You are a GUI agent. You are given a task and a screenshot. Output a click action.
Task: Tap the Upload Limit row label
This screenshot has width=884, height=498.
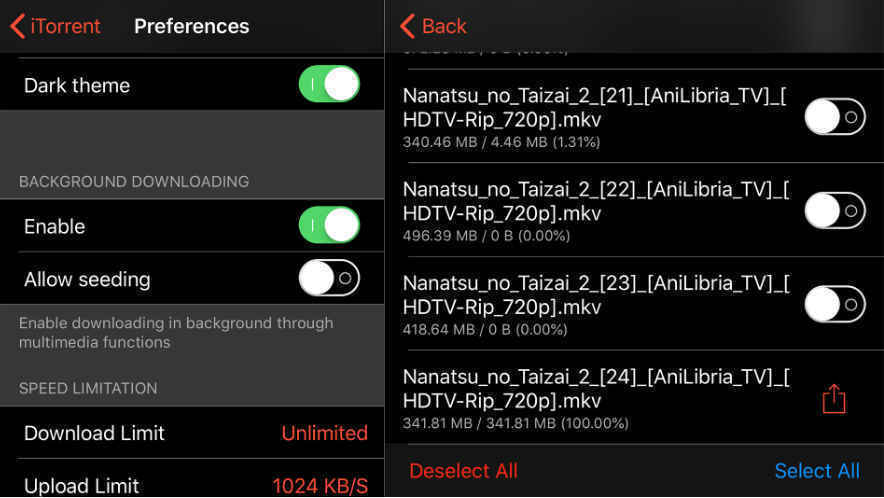[81, 486]
